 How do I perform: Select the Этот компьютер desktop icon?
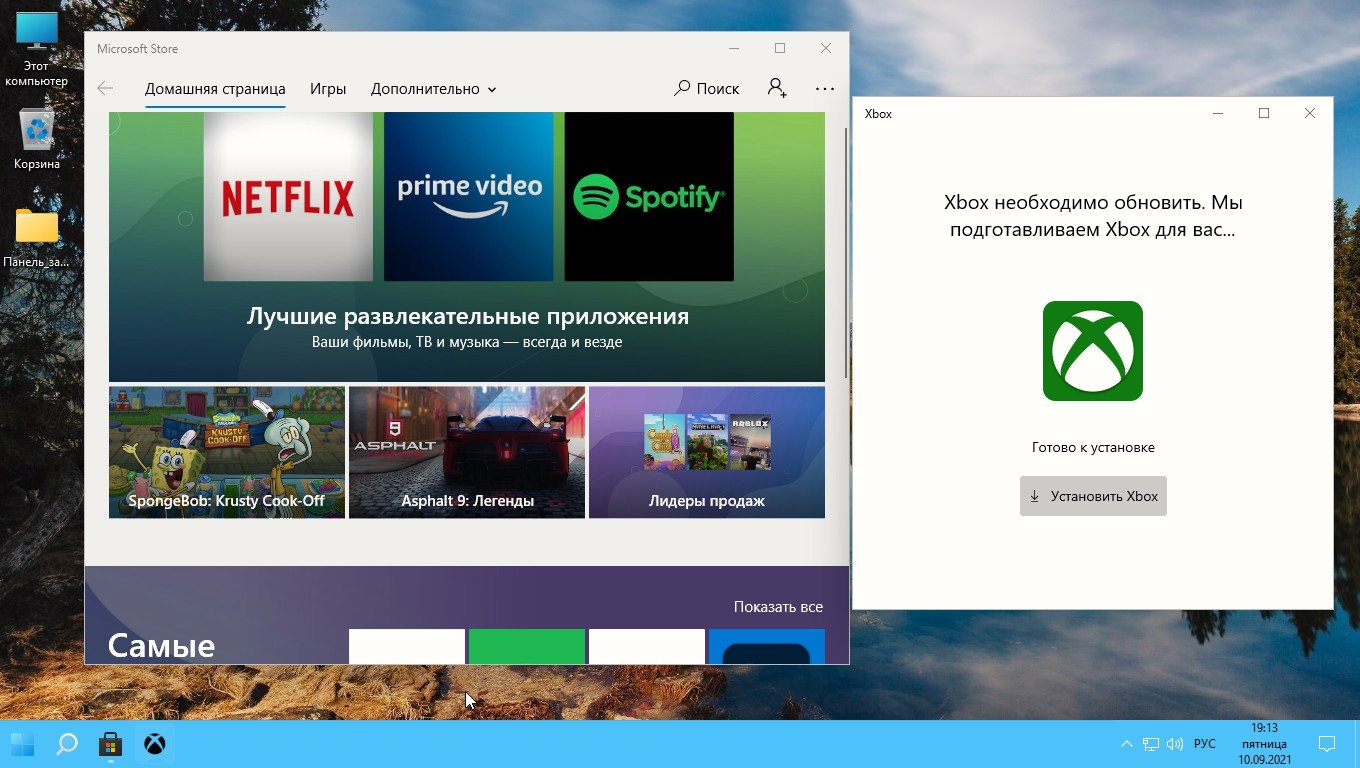coord(37,50)
